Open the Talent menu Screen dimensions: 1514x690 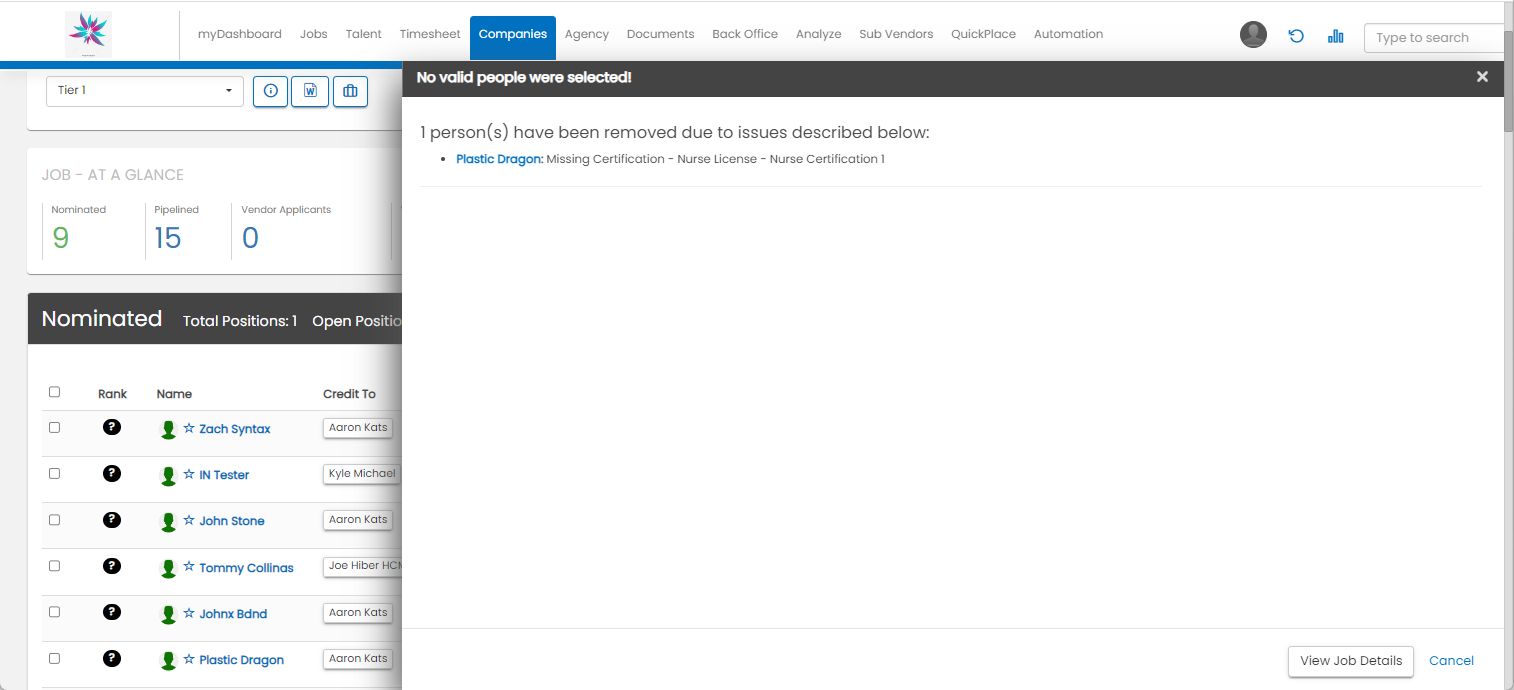click(364, 34)
